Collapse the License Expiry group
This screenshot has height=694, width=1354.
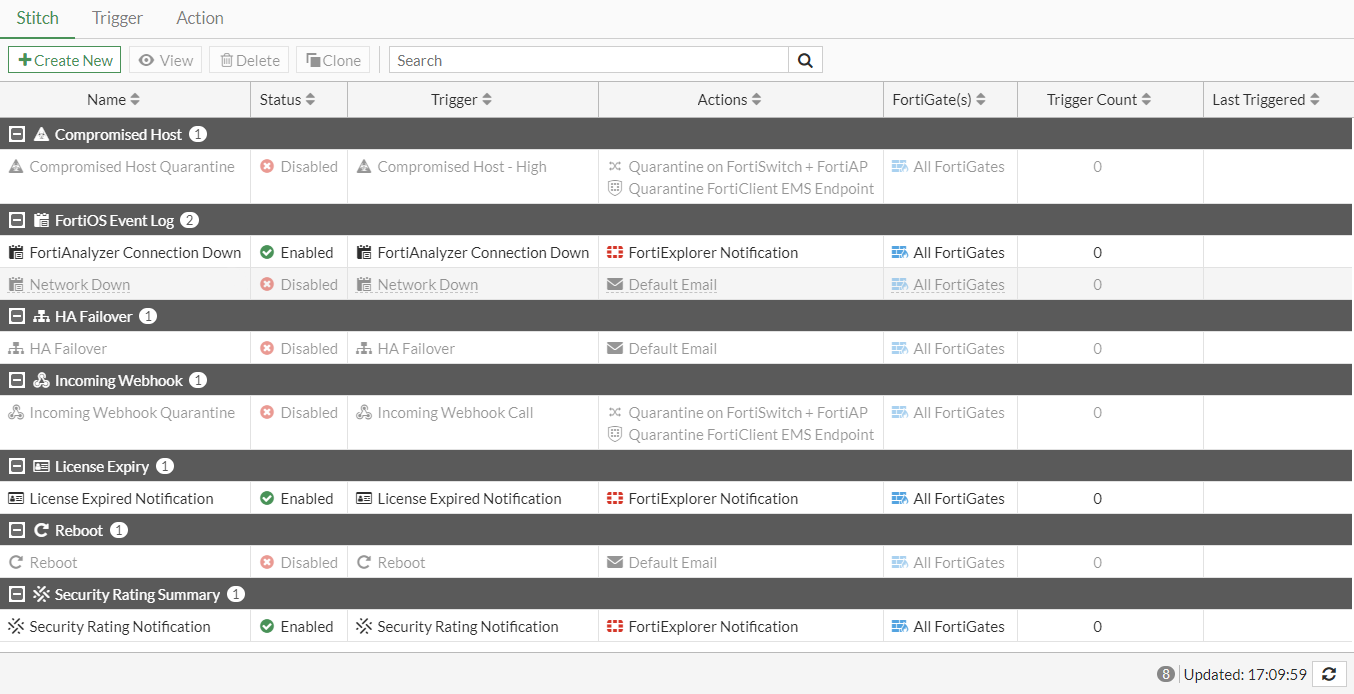pyautogui.click(x=17, y=466)
